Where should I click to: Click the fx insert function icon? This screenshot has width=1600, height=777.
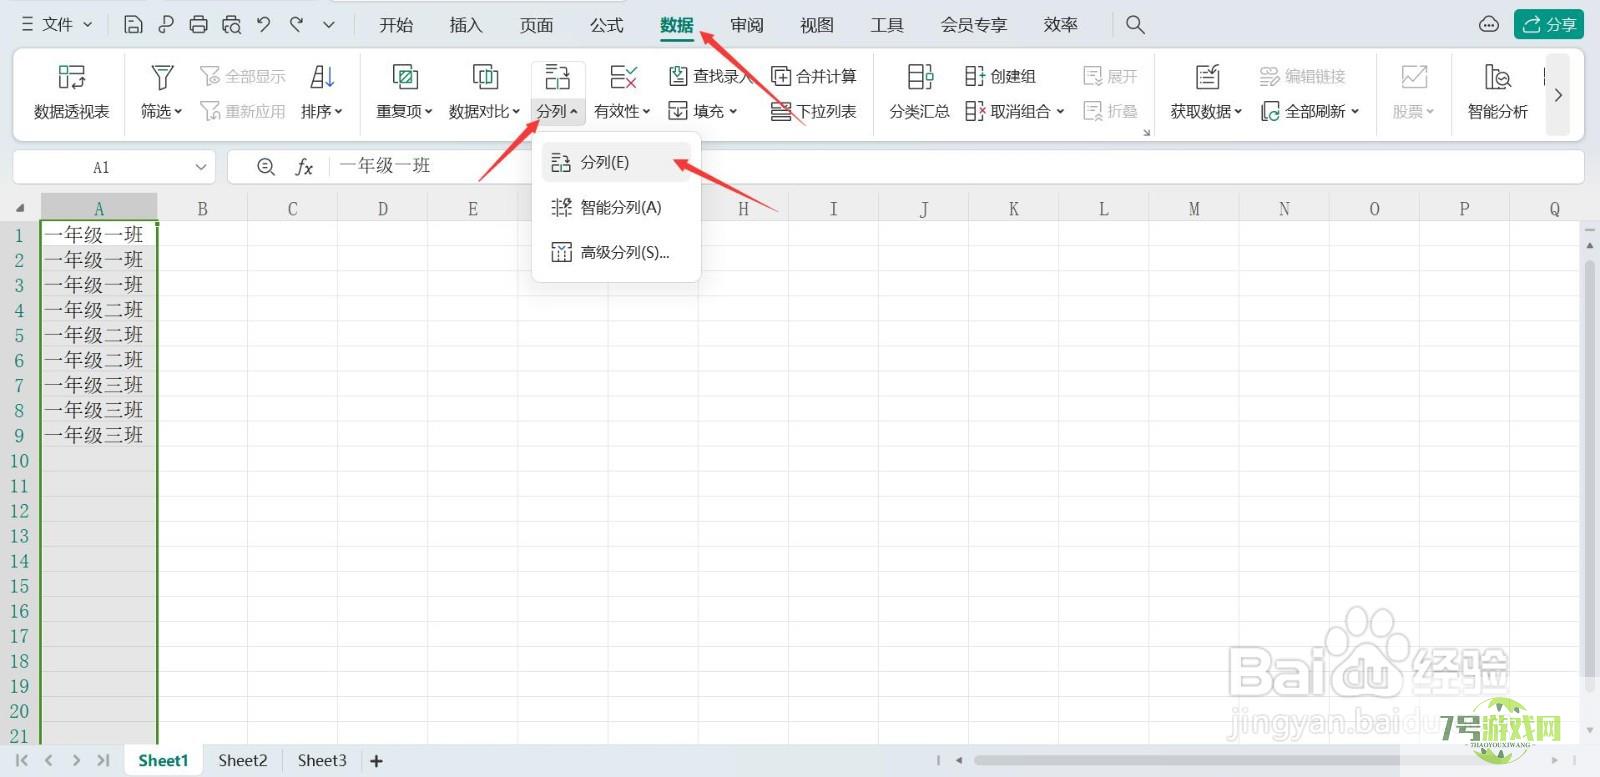click(304, 167)
